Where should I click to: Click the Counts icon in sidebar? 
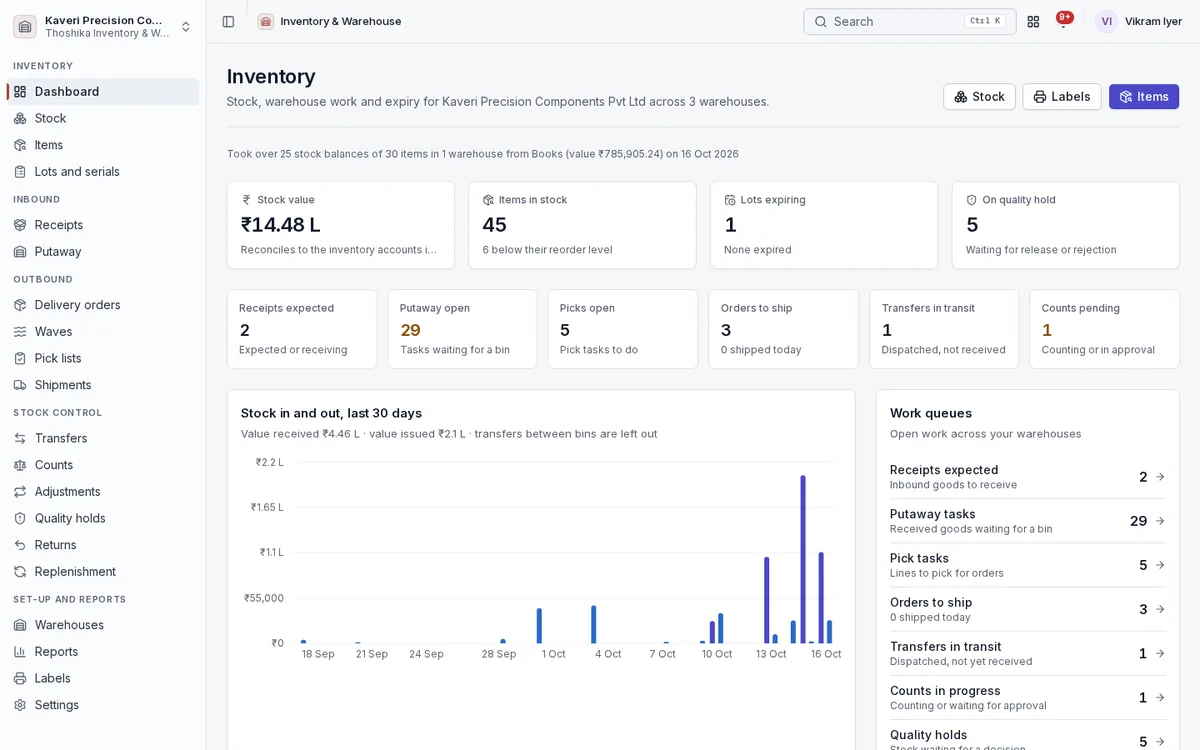tap(20, 465)
